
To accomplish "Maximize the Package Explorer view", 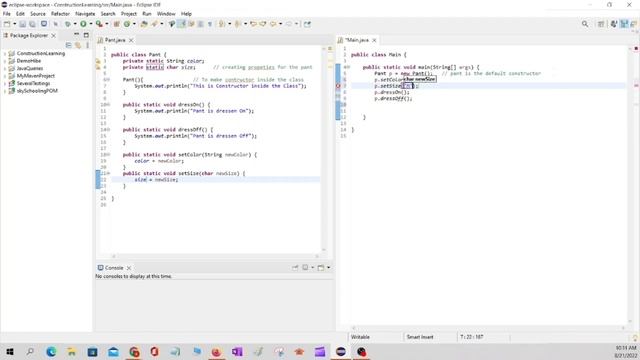I will pyautogui.click(x=86, y=35).
